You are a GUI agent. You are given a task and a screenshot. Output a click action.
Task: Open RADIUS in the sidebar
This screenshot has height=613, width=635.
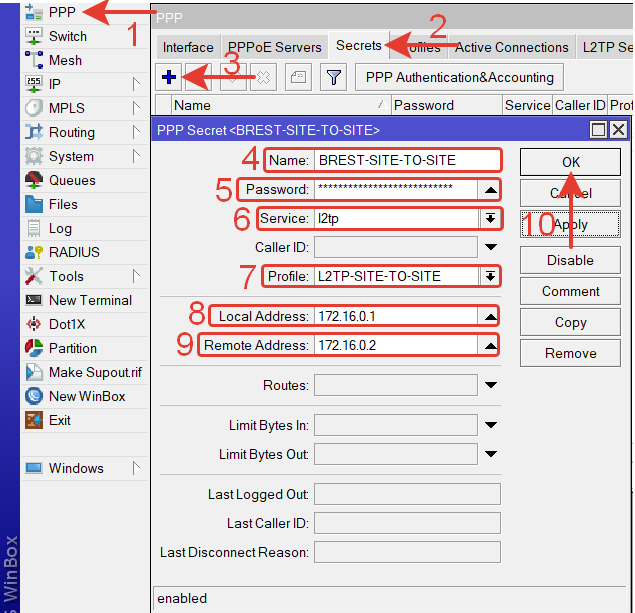coord(74,252)
